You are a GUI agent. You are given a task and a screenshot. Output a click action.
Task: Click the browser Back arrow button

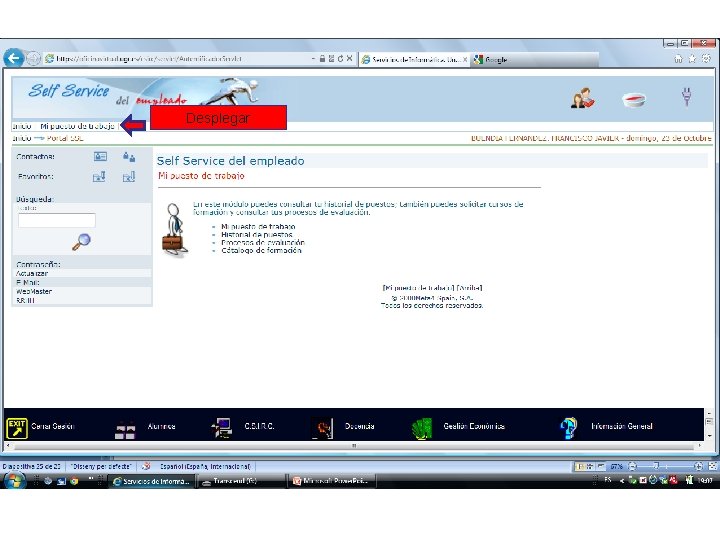13,58
